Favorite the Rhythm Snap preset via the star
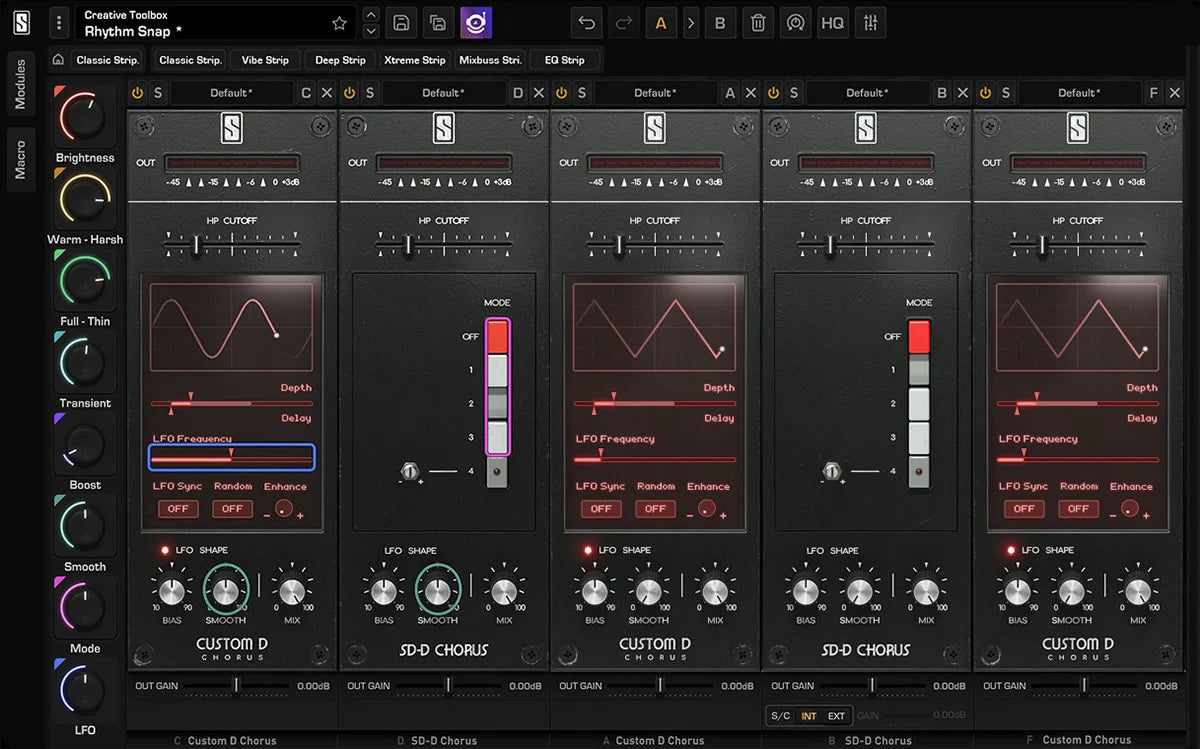This screenshot has height=749, width=1200. point(340,21)
